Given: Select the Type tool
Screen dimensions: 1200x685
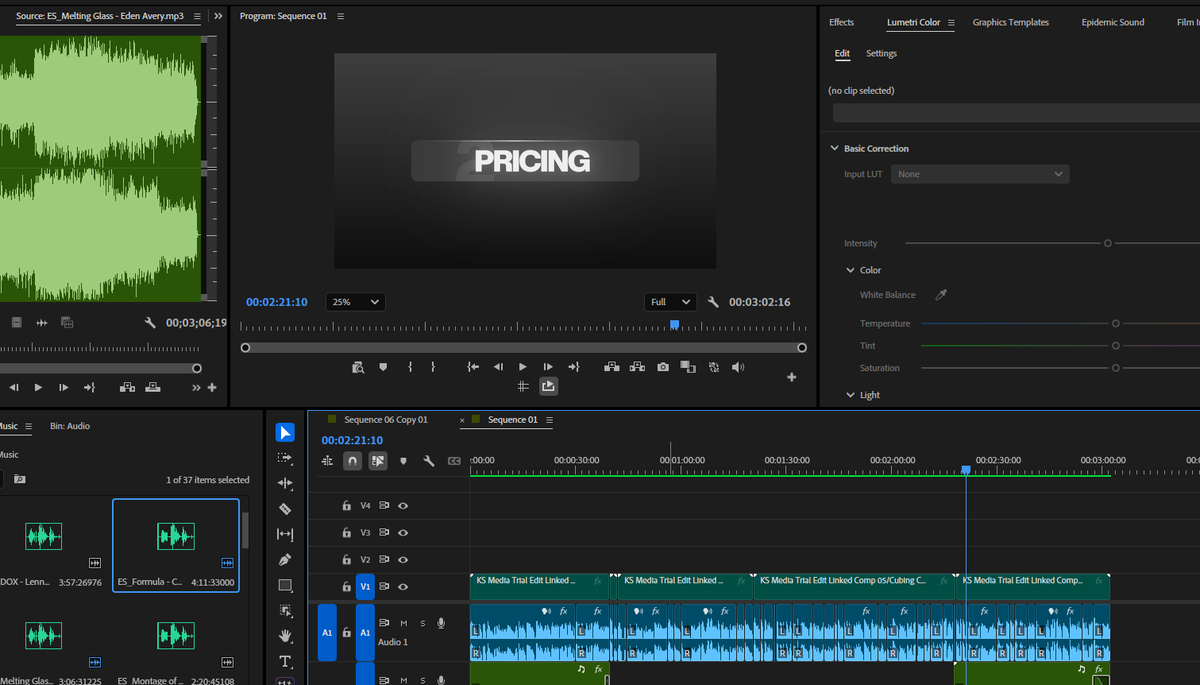Looking at the screenshot, I should click(x=285, y=661).
